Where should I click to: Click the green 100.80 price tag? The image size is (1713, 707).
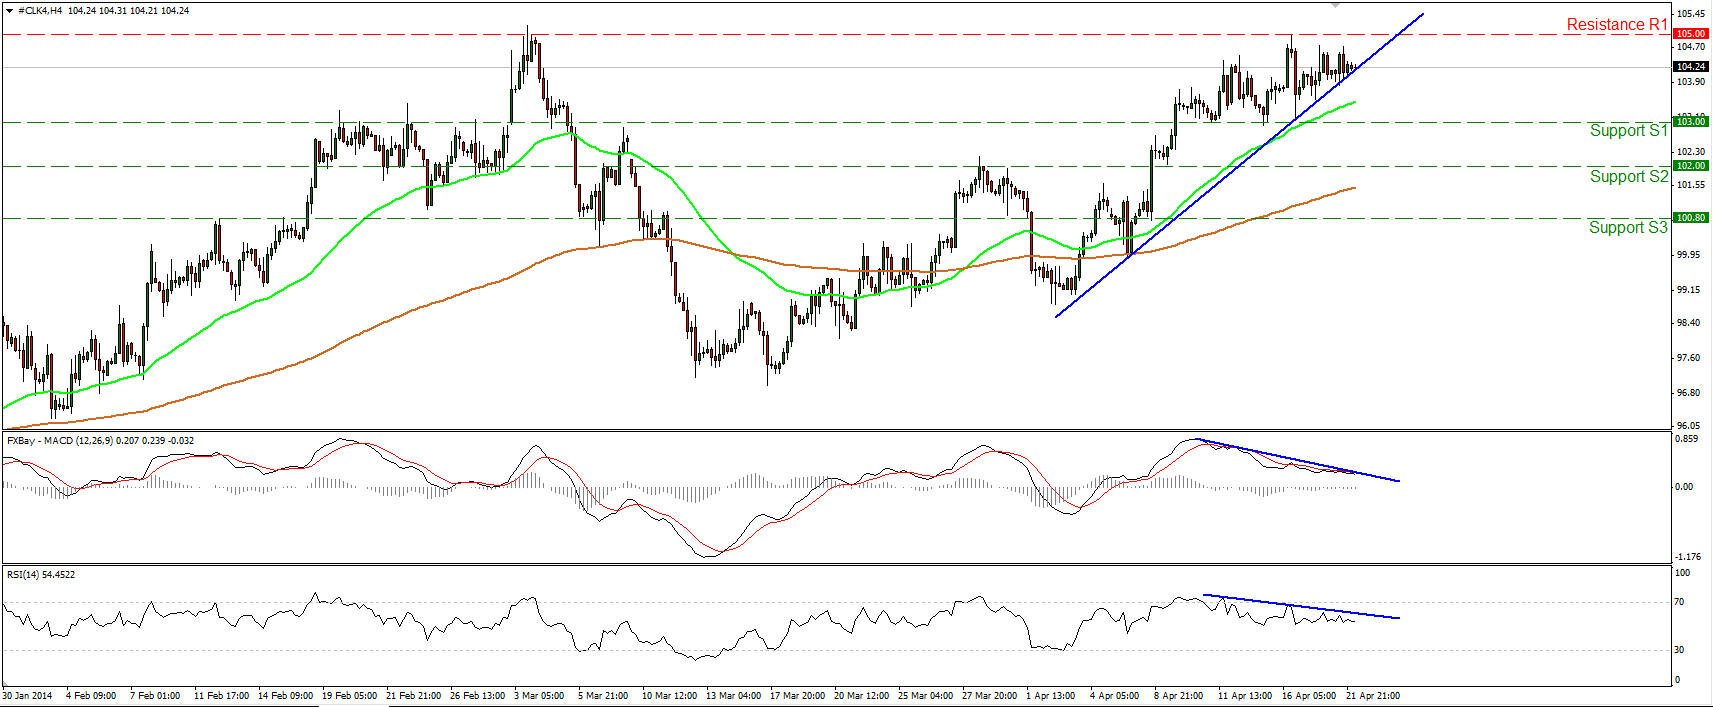[1690, 218]
